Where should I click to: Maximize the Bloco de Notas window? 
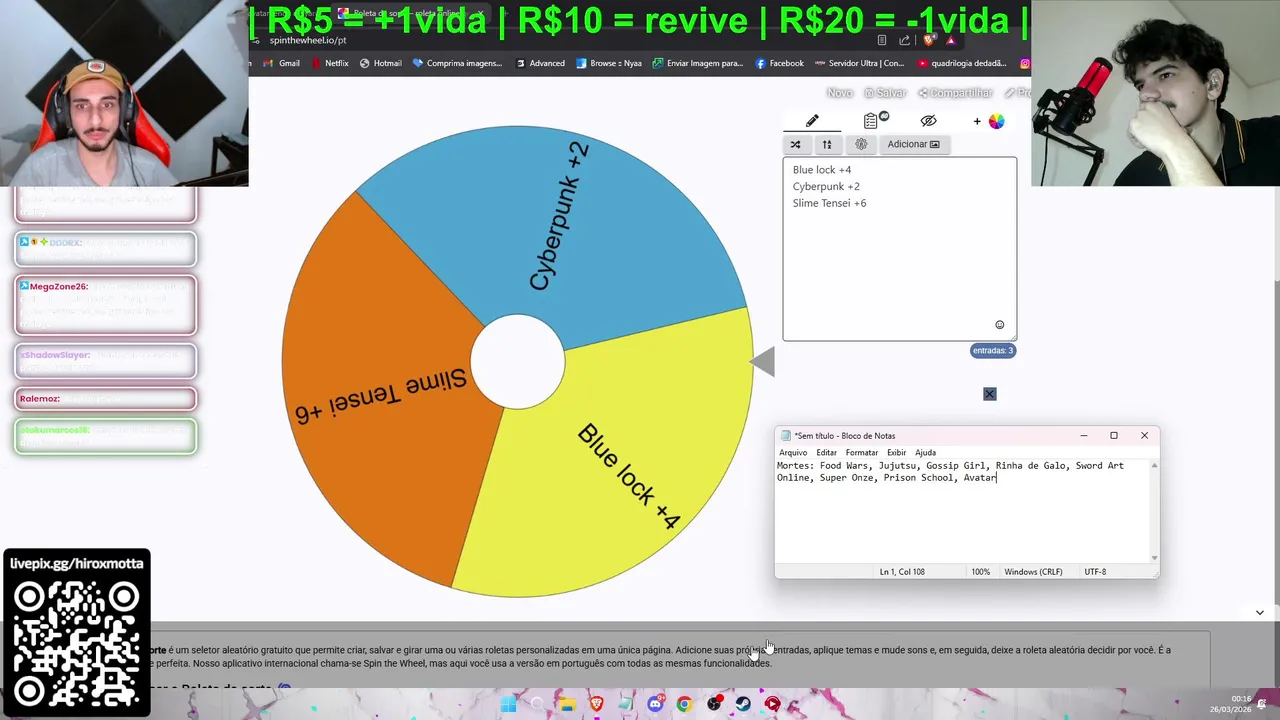[1114, 435]
